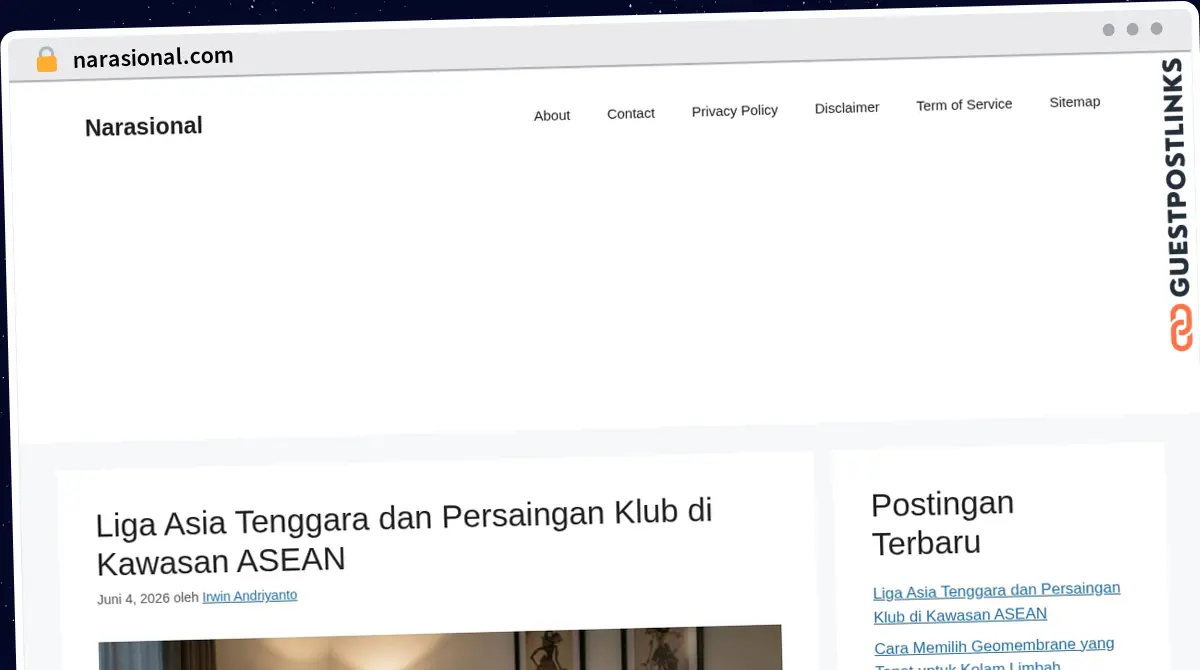Open the Narasional site title link
The width and height of the screenshot is (1200, 670).
click(x=144, y=127)
